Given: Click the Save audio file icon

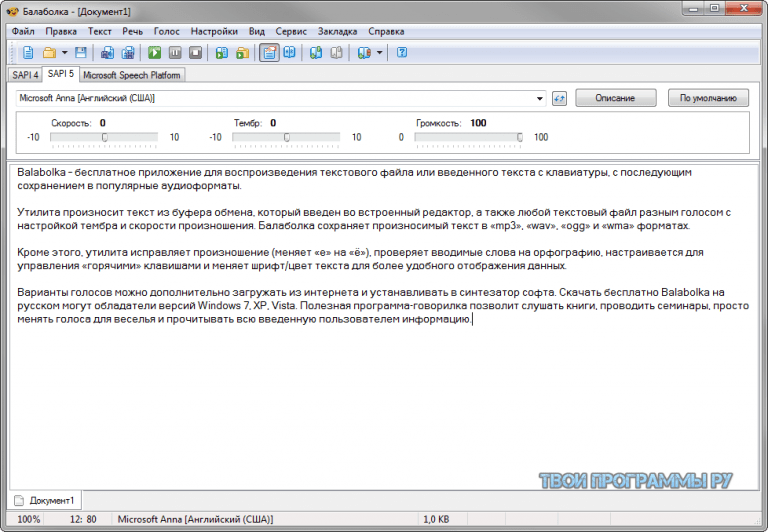Looking at the screenshot, I should [x=108, y=52].
